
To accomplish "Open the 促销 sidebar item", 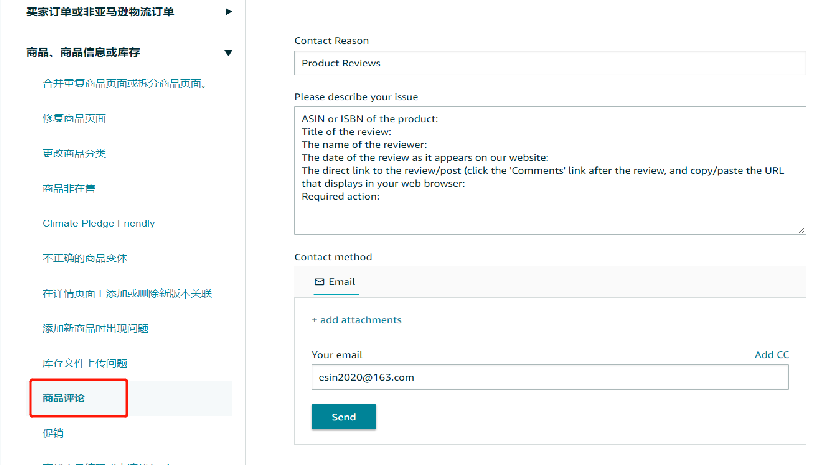I will coord(53,433).
